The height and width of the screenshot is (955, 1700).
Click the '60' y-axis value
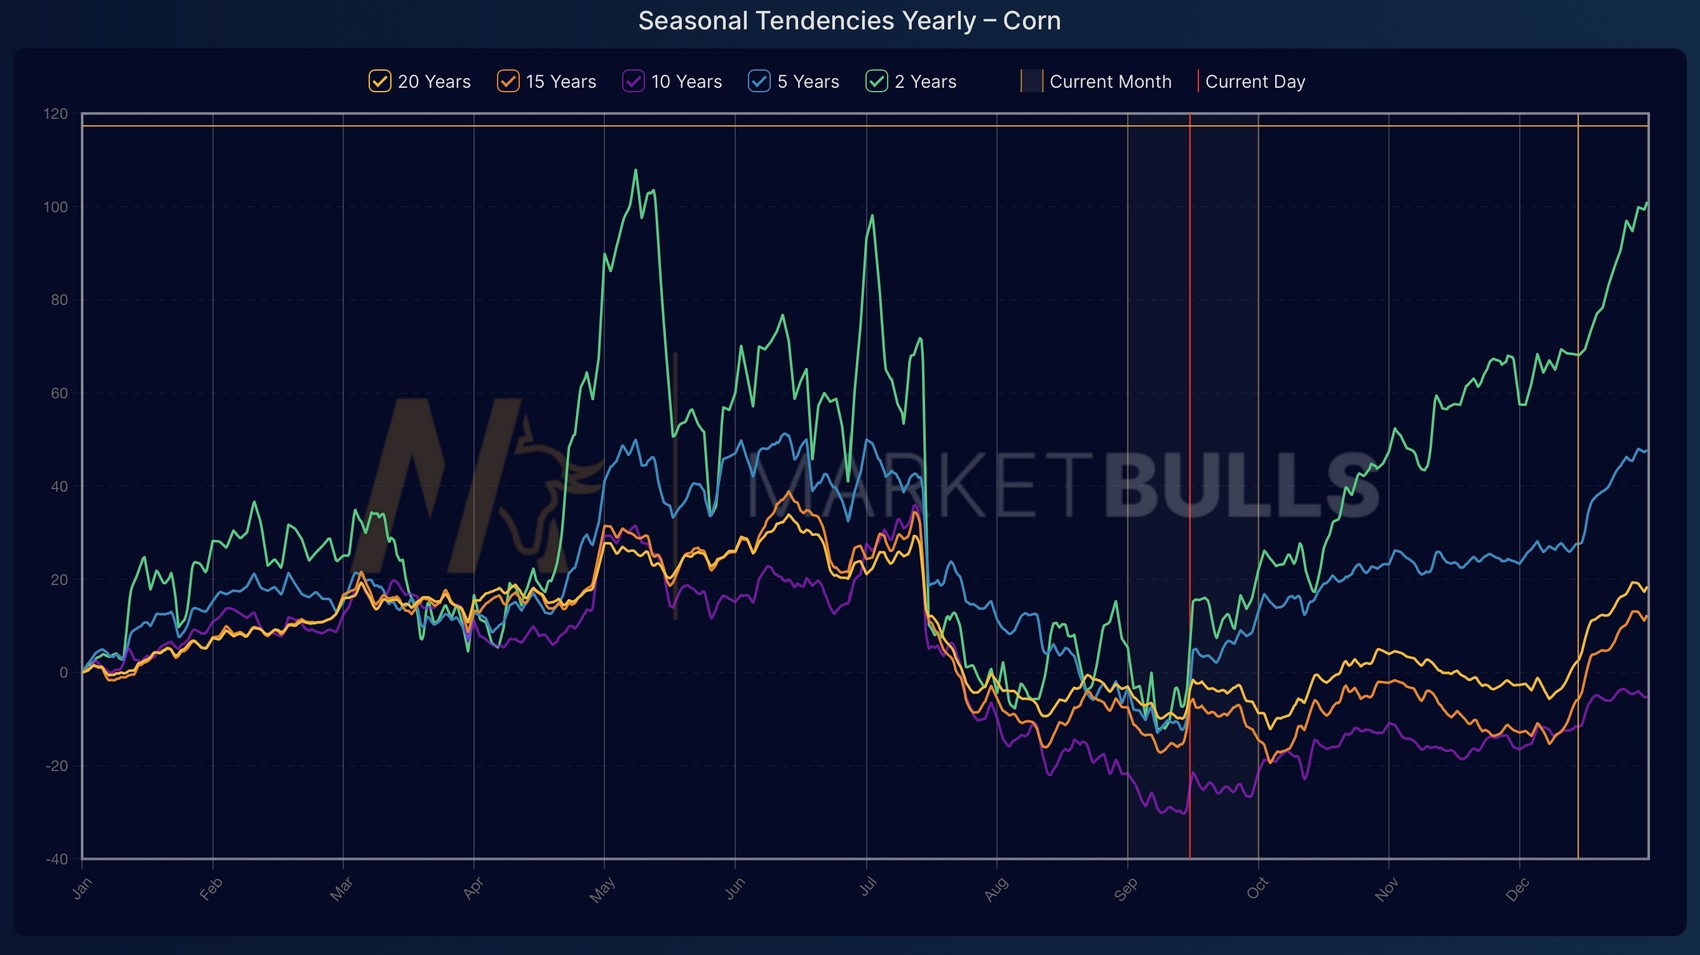coord(59,393)
